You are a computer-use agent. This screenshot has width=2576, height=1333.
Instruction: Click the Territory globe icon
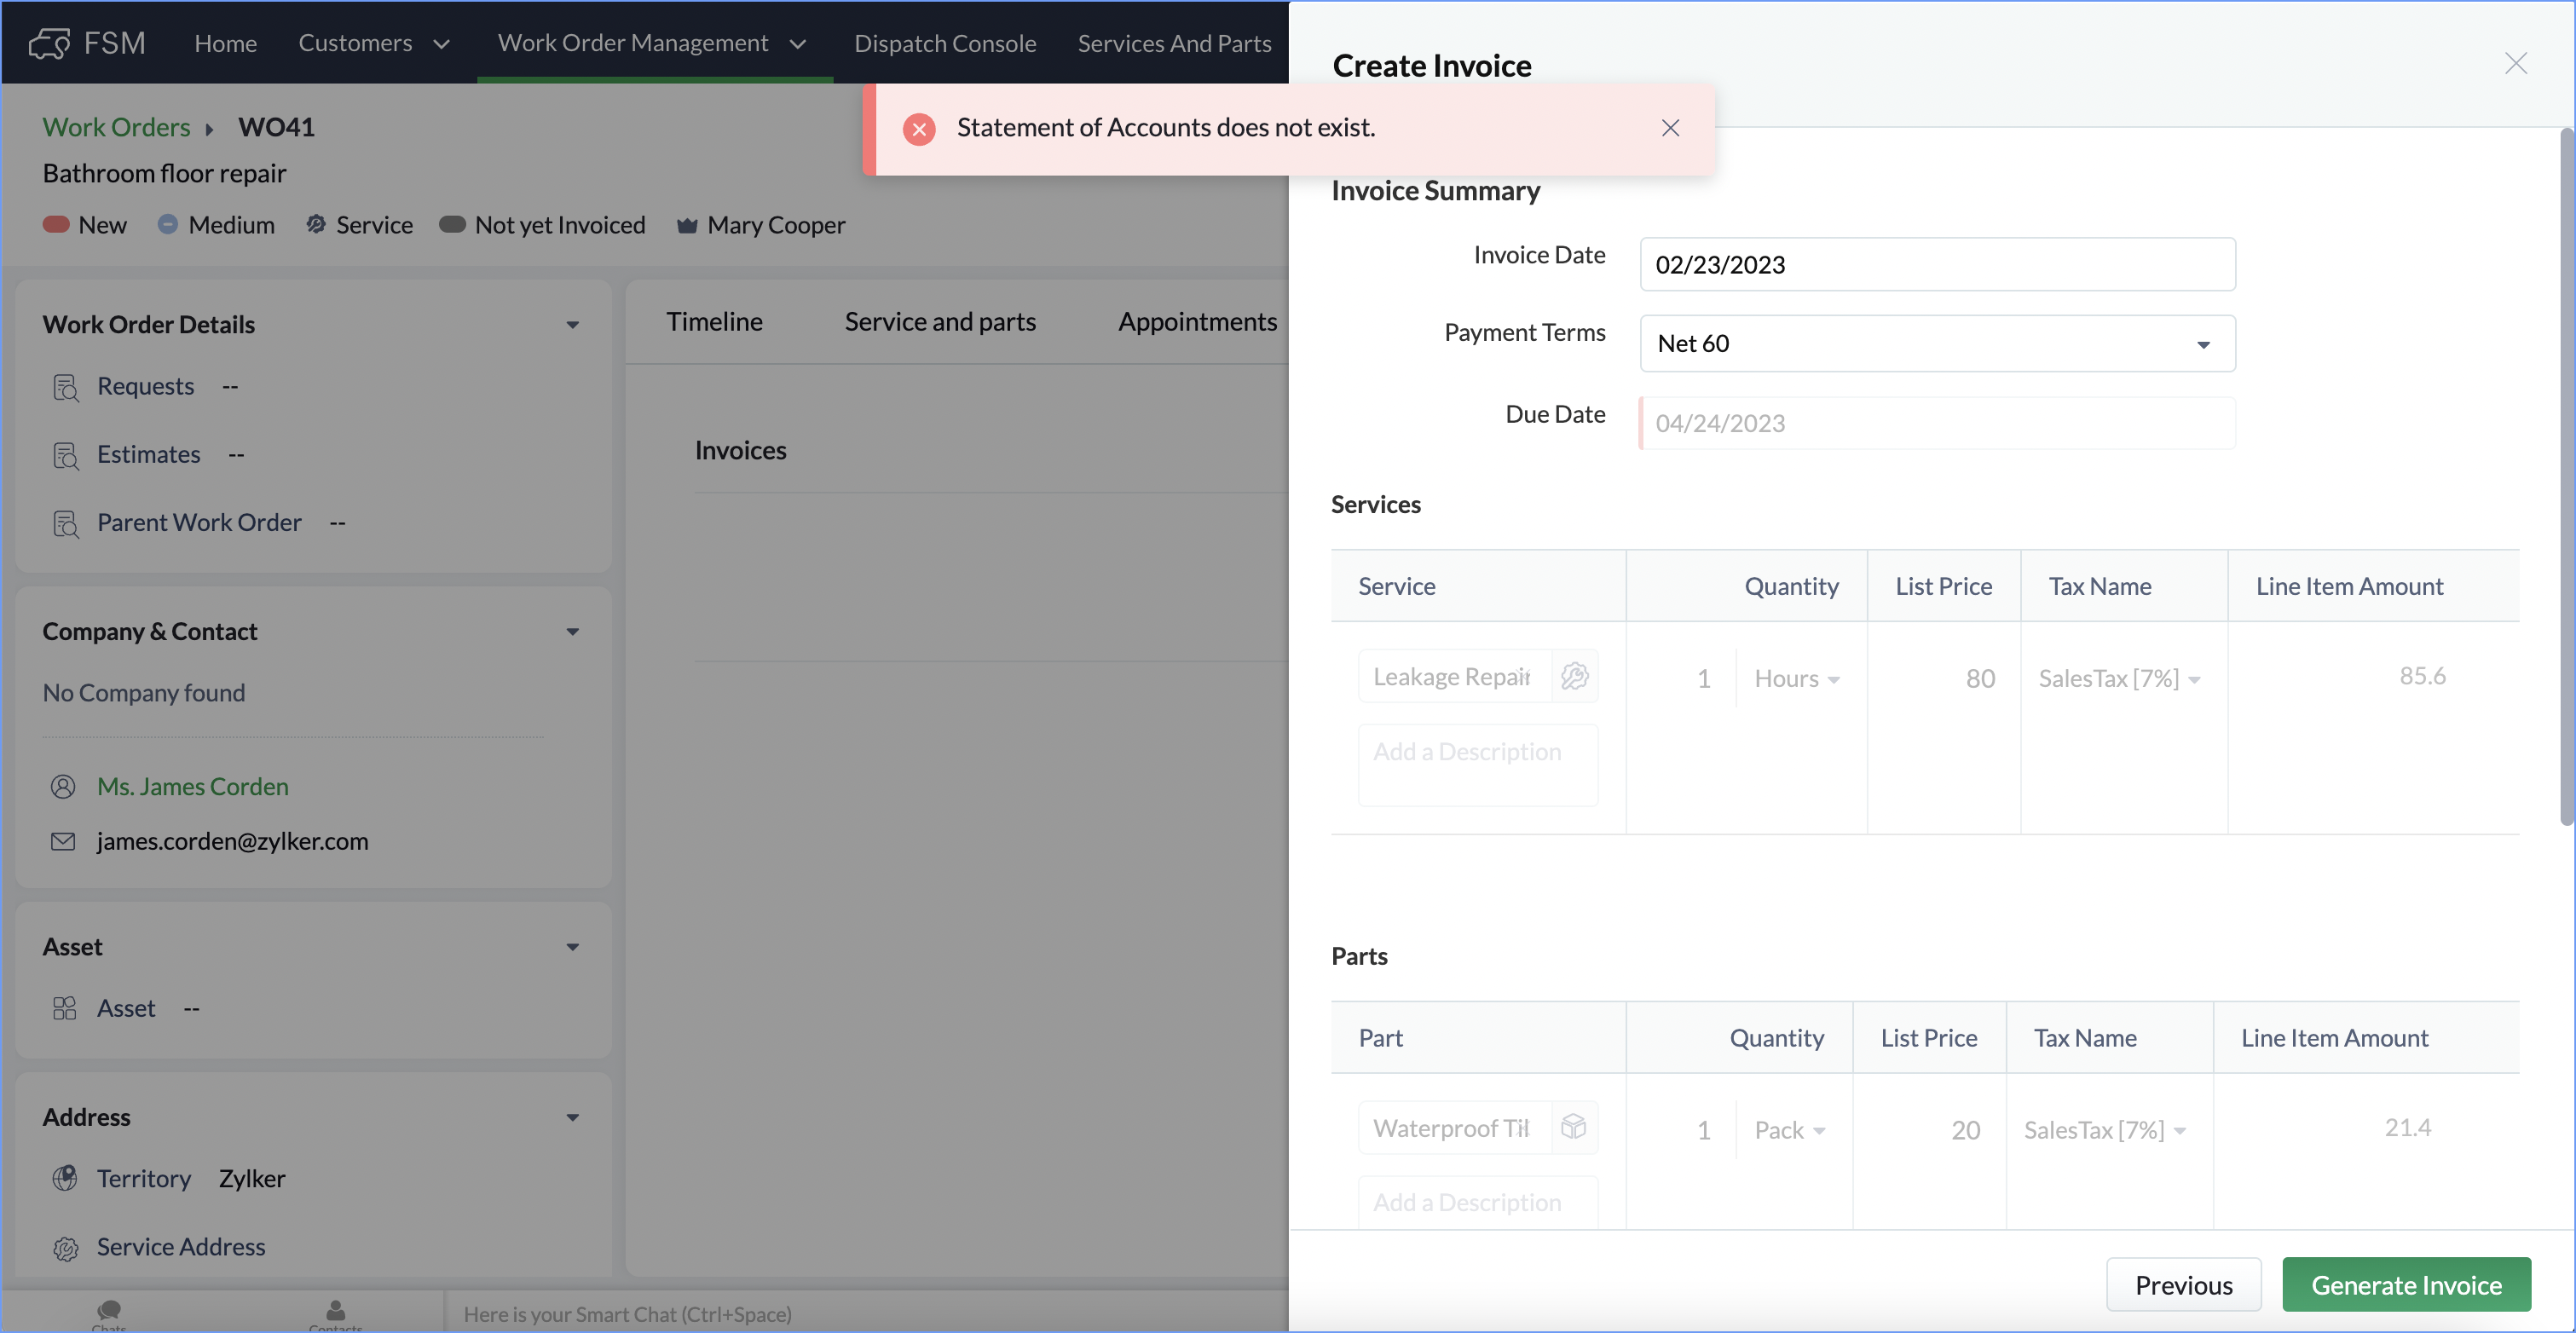click(x=65, y=1179)
